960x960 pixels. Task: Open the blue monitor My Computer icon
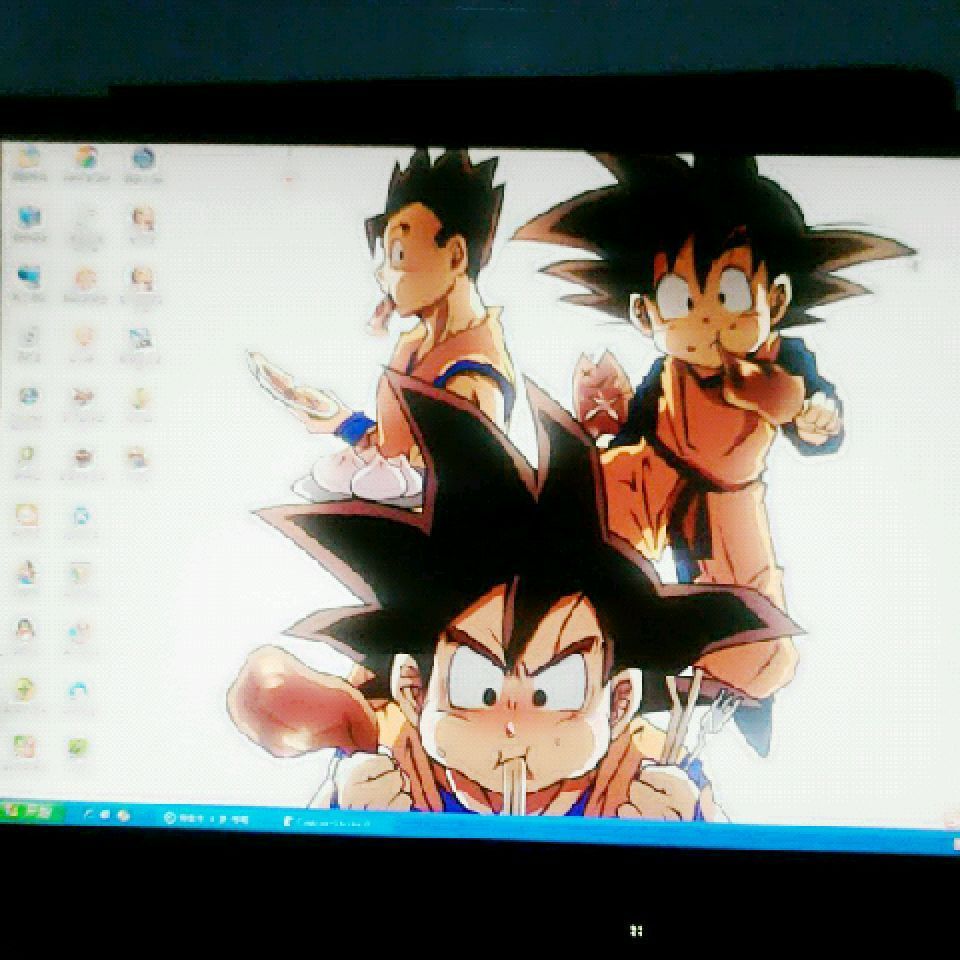(29, 217)
